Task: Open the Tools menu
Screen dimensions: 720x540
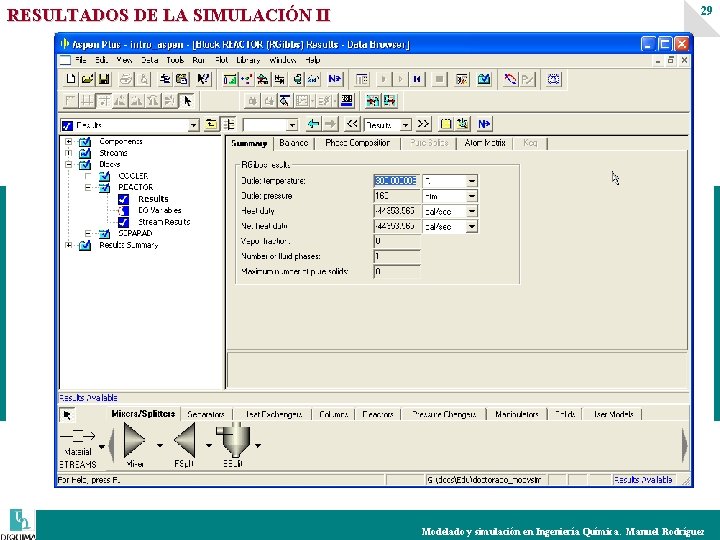Action: (175, 60)
